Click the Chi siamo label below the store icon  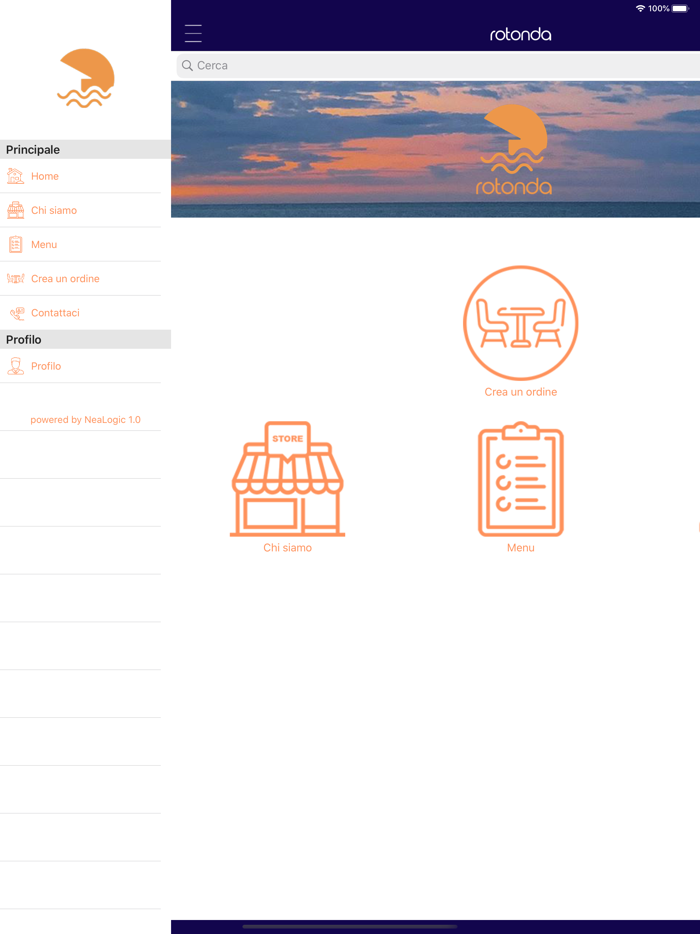coord(288,548)
